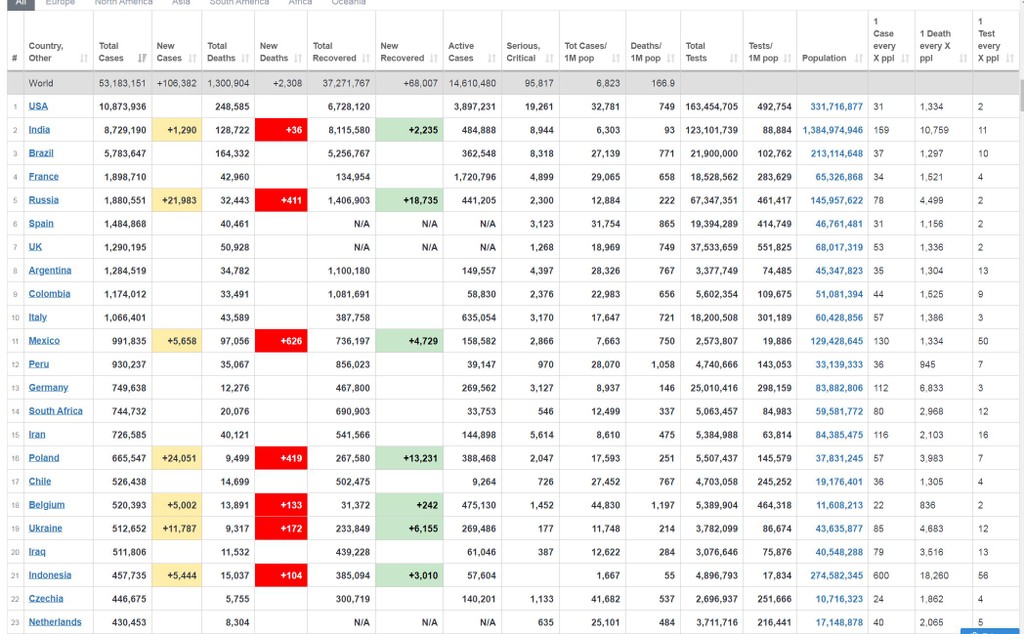Follow the Ukraine country link
1024x634 pixels.
[x=45, y=528]
